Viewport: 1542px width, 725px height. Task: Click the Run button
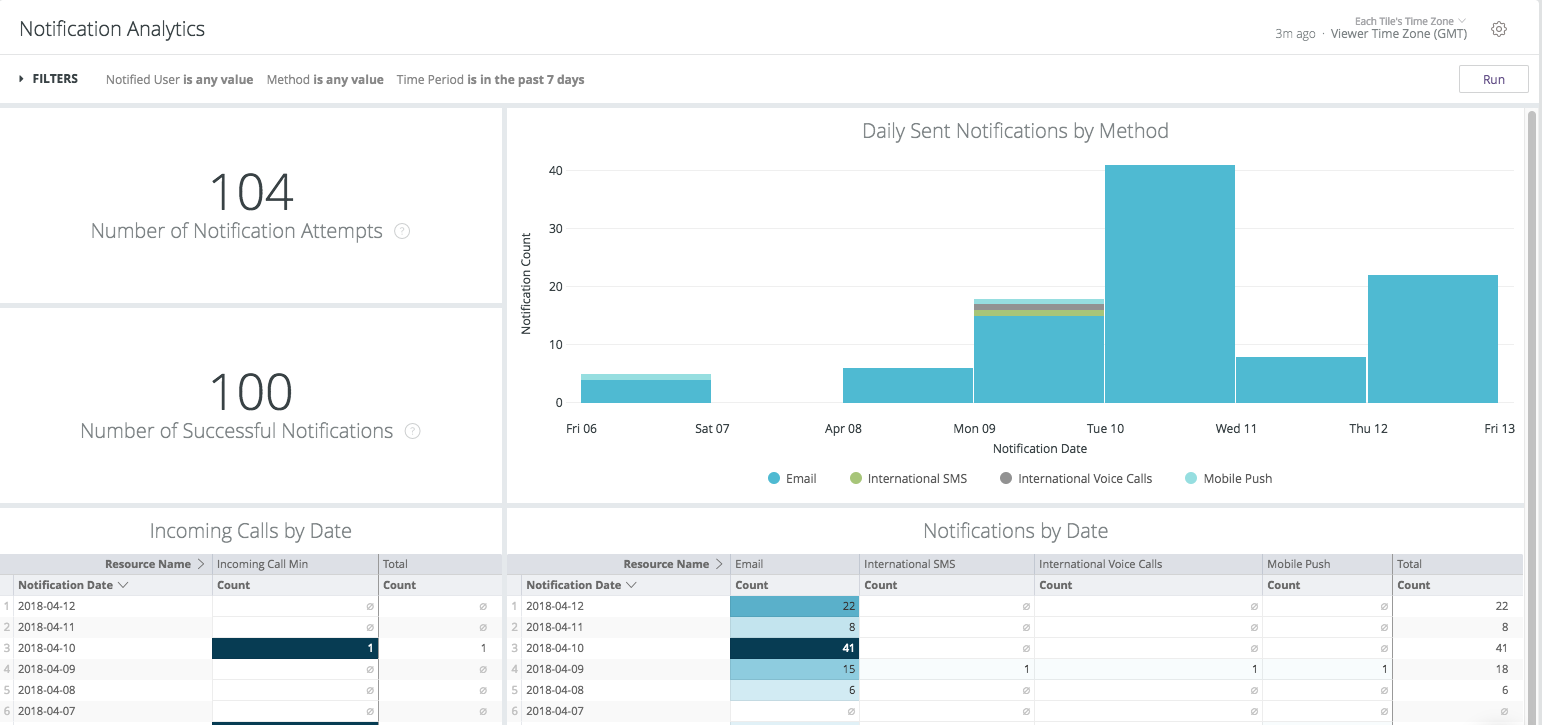point(1493,79)
